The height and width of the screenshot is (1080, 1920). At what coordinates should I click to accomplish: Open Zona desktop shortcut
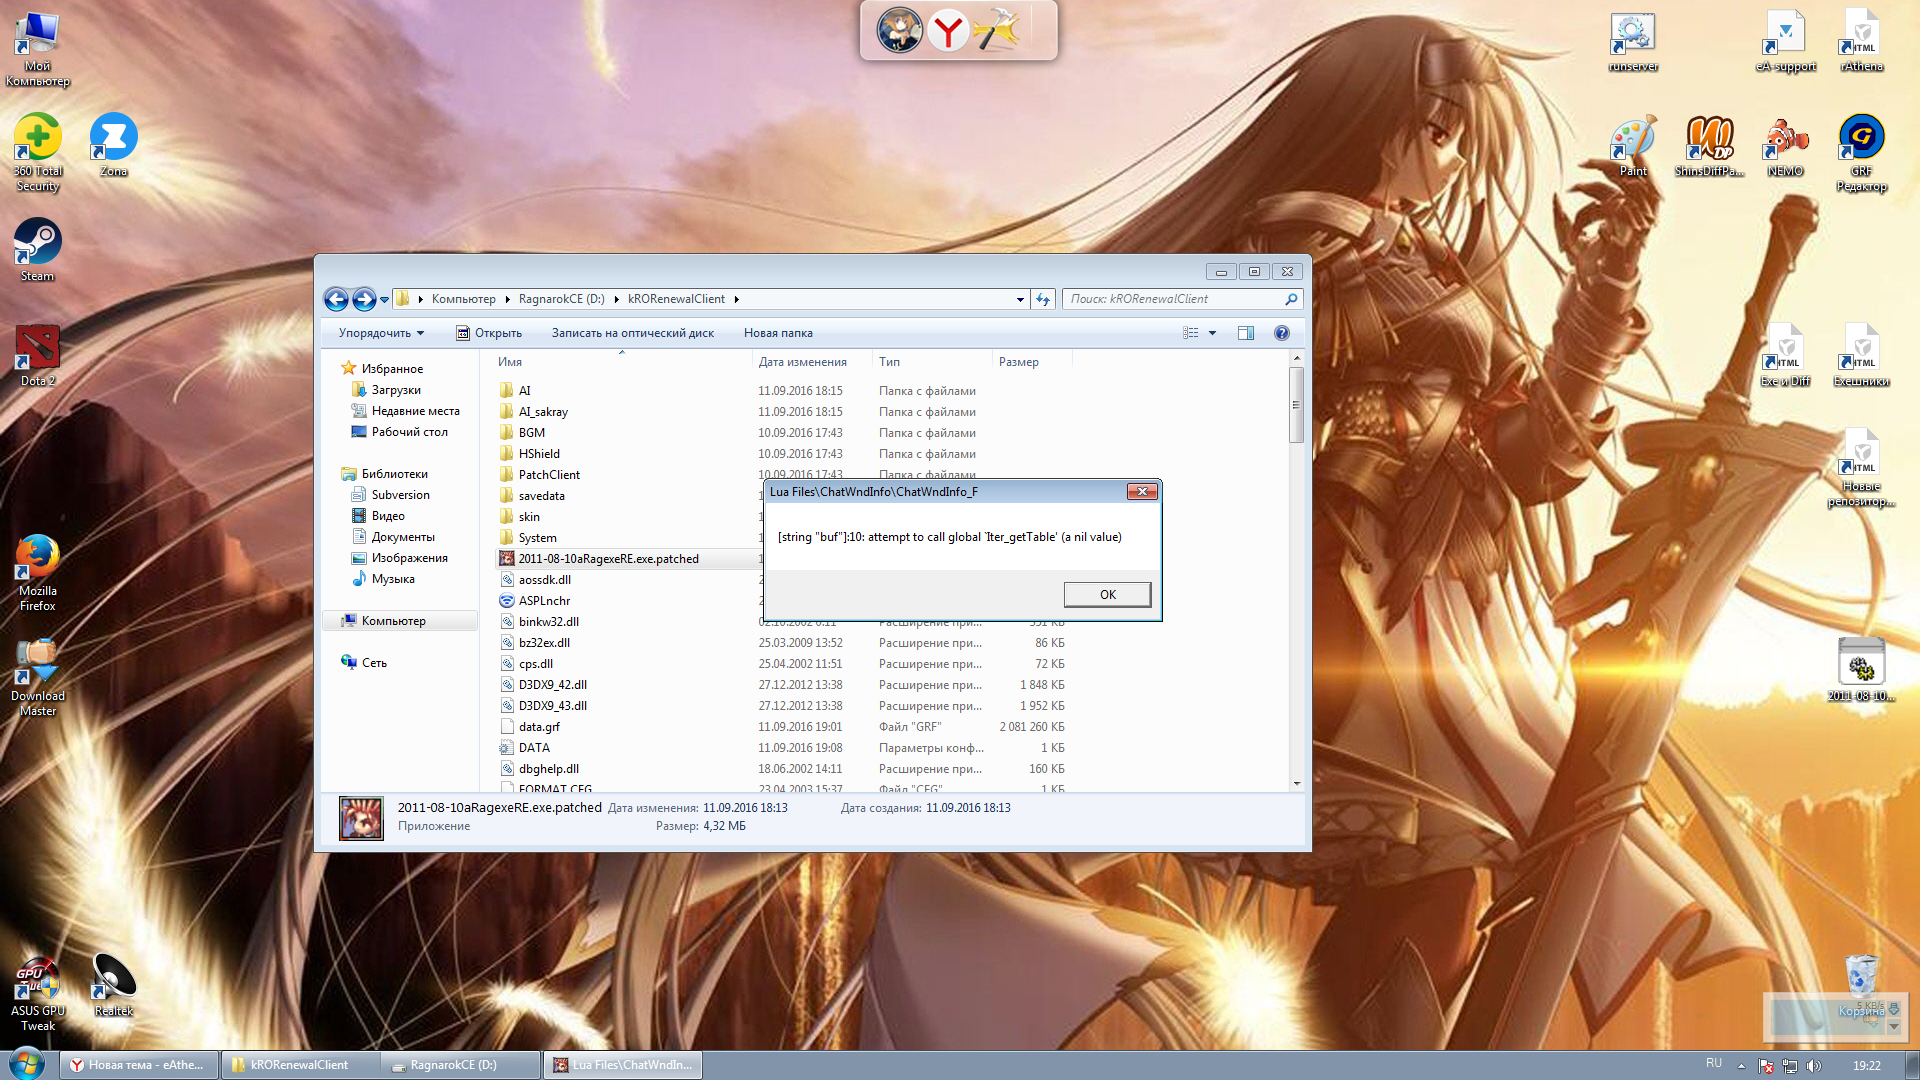pyautogui.click(x=113, y=146)
